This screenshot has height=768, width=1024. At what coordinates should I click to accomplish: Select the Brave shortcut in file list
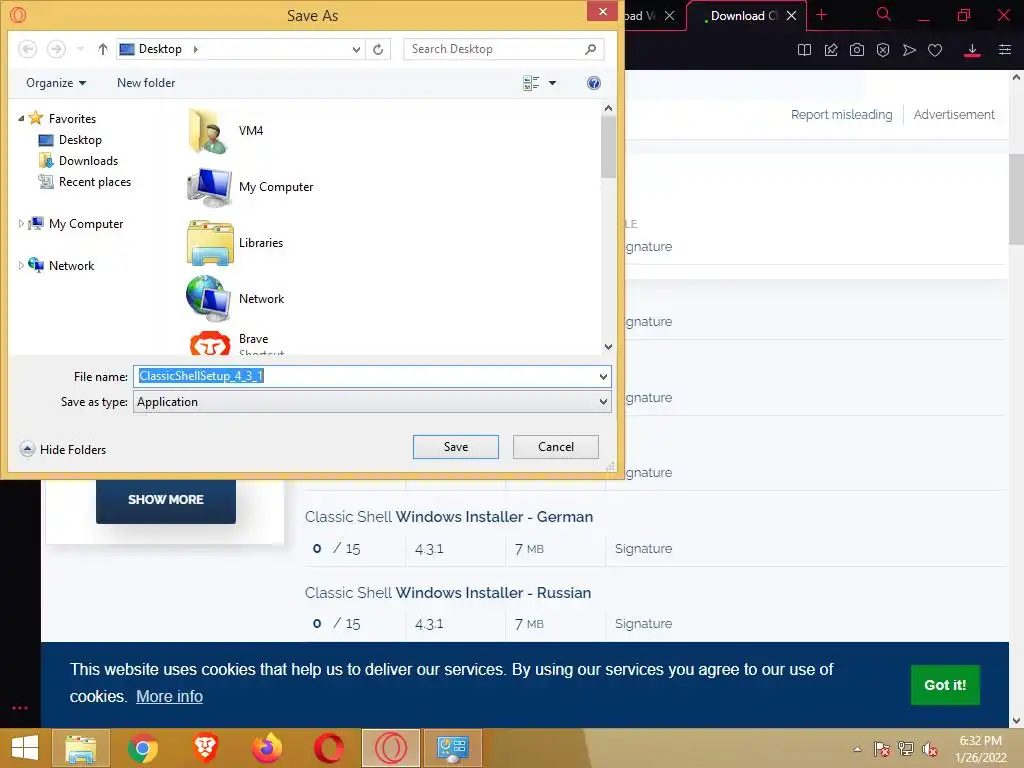(236, 344)
